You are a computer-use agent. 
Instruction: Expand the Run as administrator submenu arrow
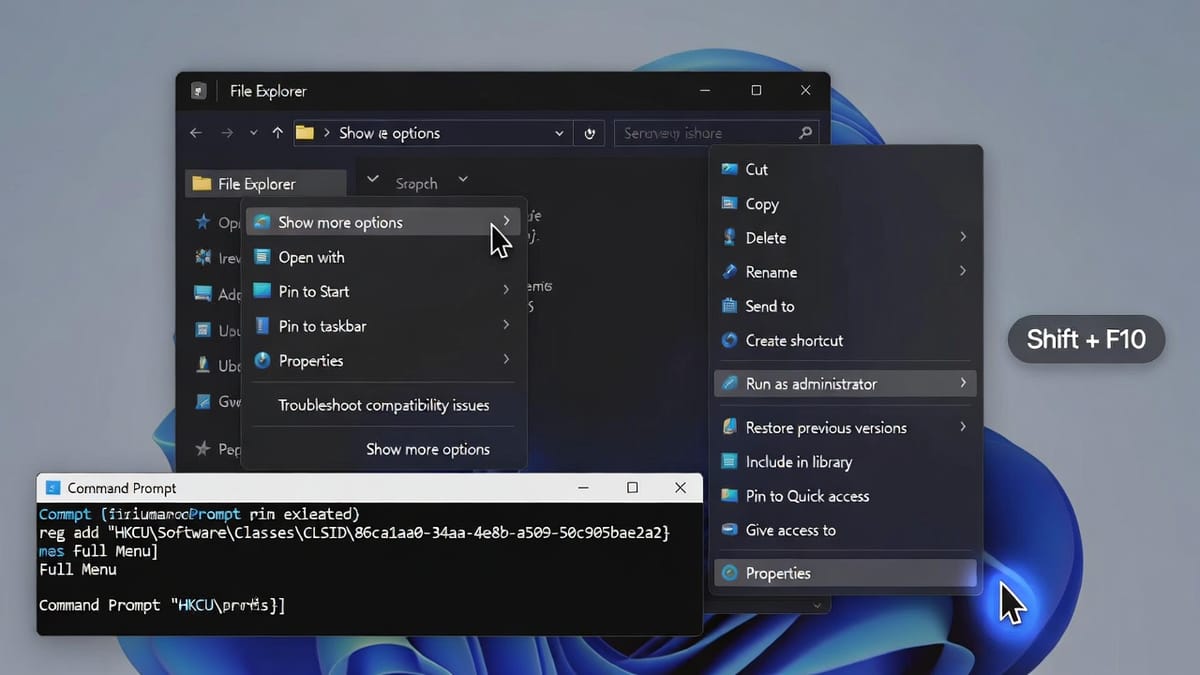click(x=963, y=383)
